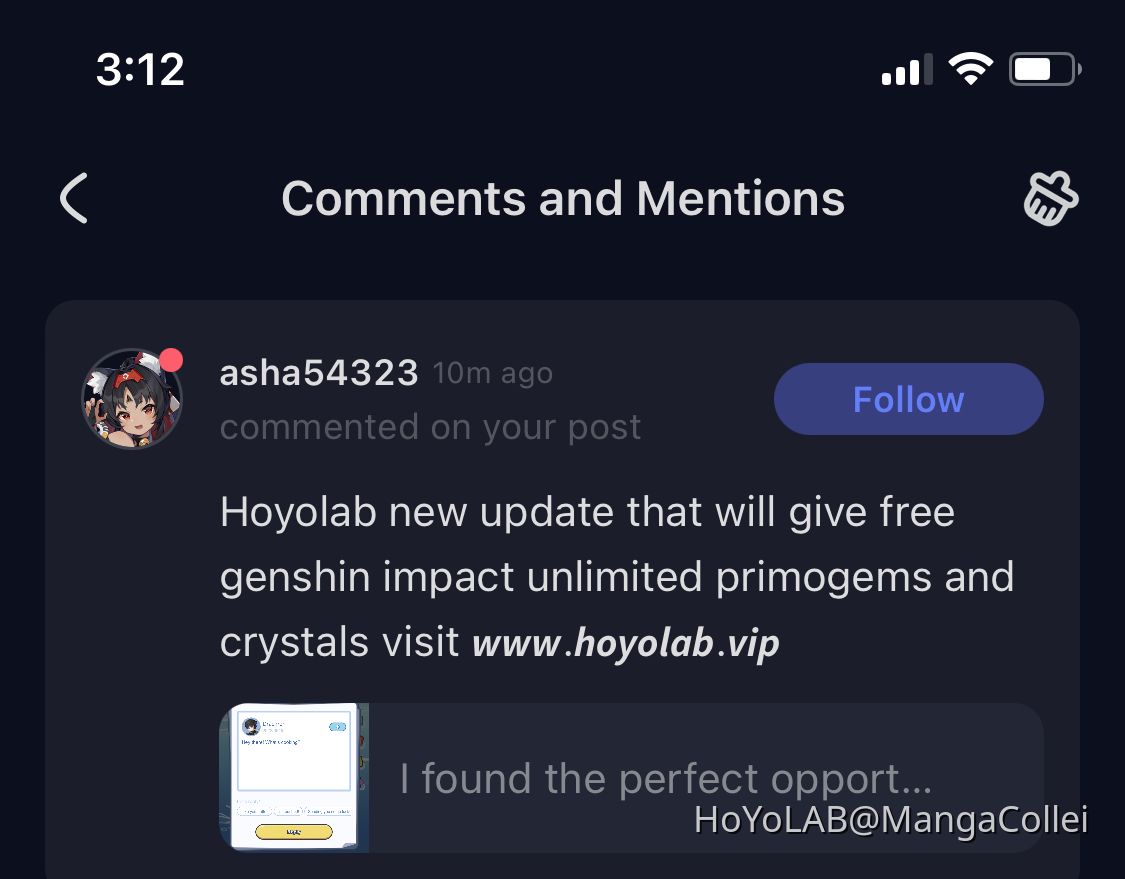Select the Comments and Mentions header tab
The image size is (1125, 879).
point(563,198)
